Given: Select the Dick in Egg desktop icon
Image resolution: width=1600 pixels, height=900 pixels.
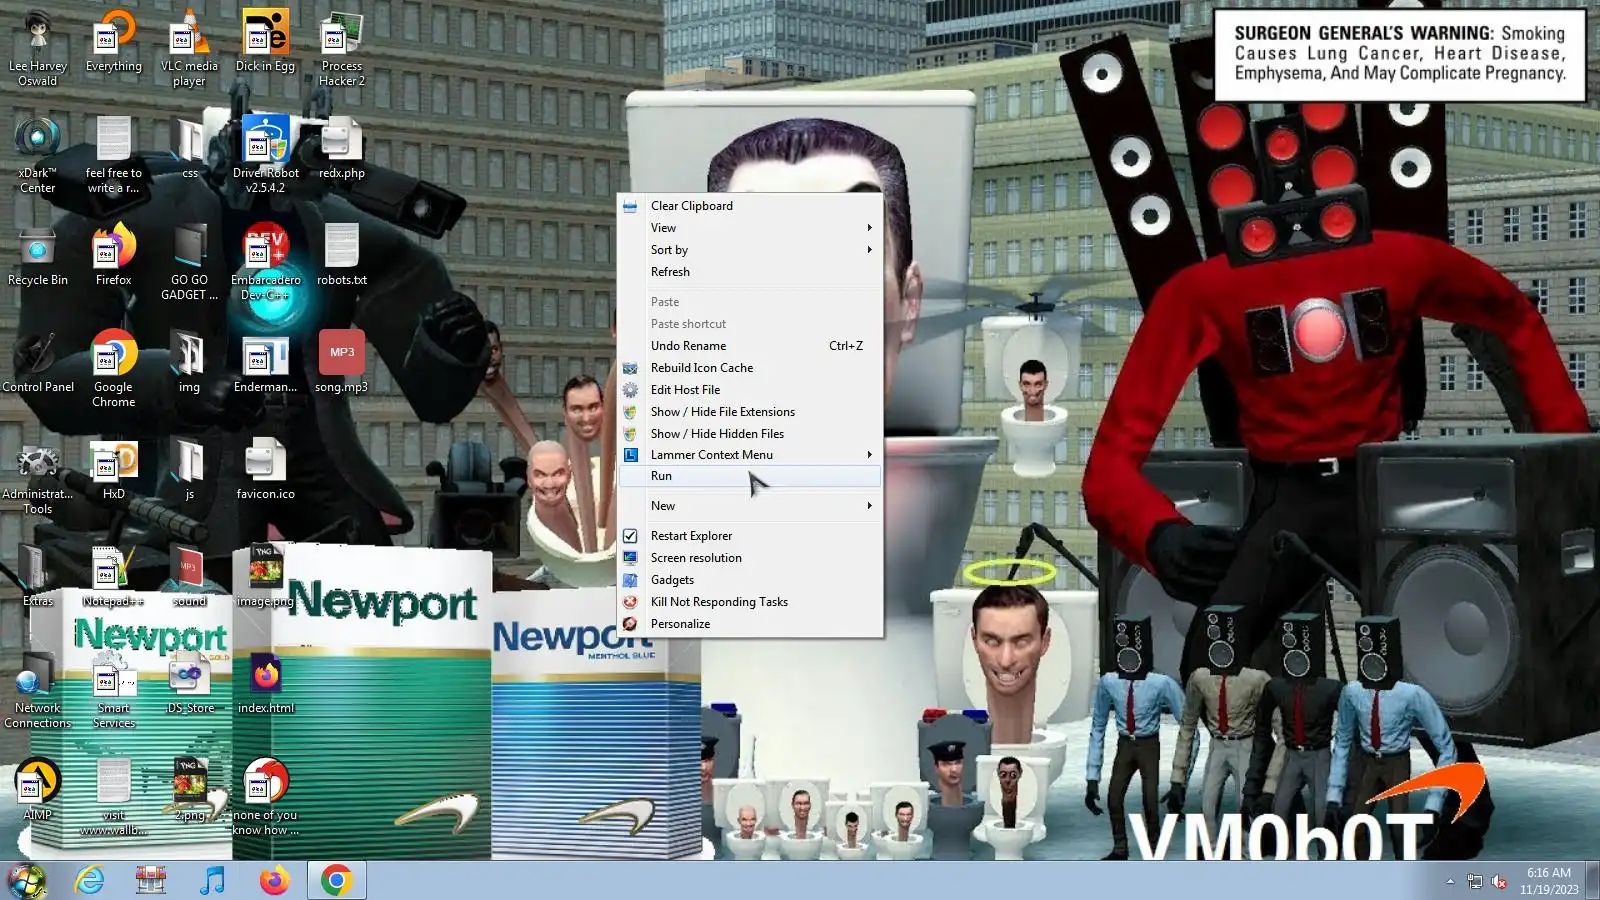Looking at the screenshot, I should (265, 42).
